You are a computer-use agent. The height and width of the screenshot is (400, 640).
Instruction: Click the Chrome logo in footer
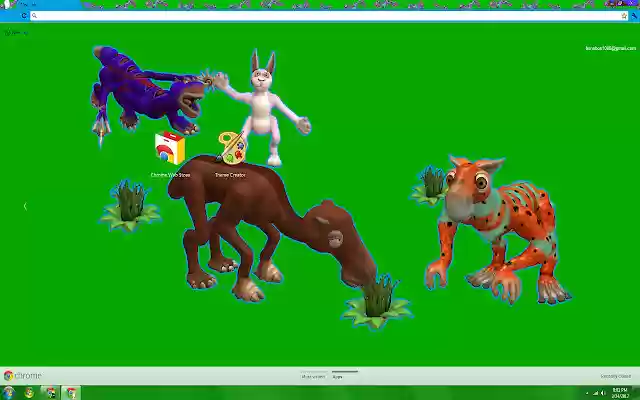22,376
